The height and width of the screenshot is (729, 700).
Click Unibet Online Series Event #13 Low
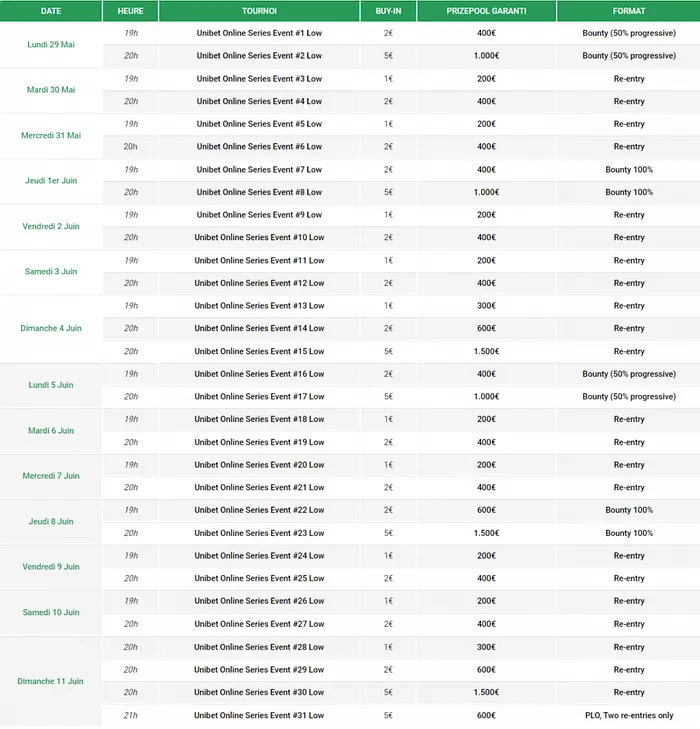click(x=259, y=305)
